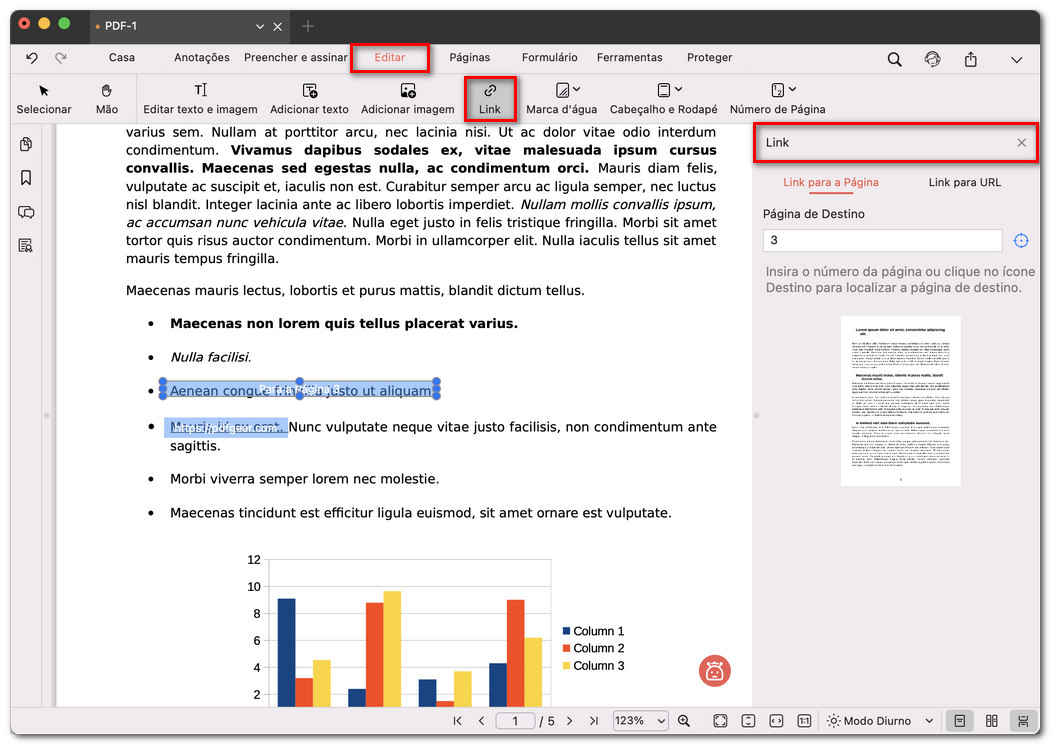The width and height of the screenshot is (1051, 745).
Task: Choose the Editar texto e imagem tool
Action: (200, 98)
